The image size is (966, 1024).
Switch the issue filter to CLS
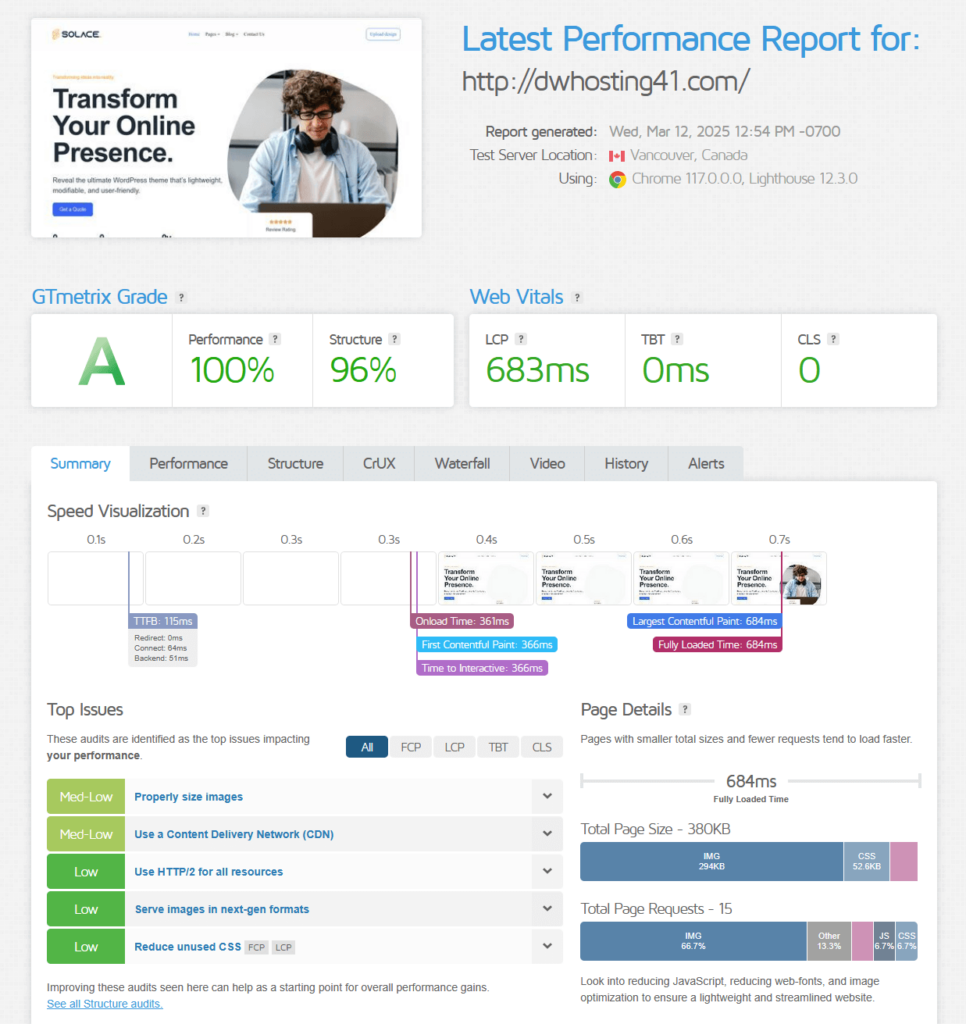coord(541,747)
